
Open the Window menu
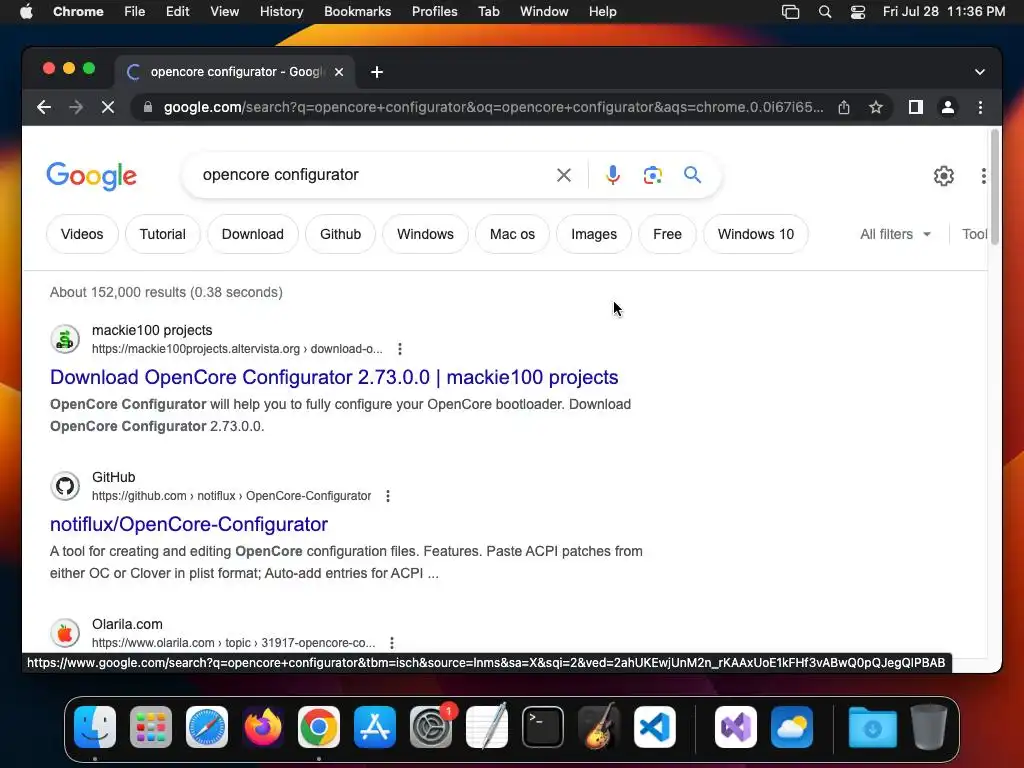coord(544,12)
